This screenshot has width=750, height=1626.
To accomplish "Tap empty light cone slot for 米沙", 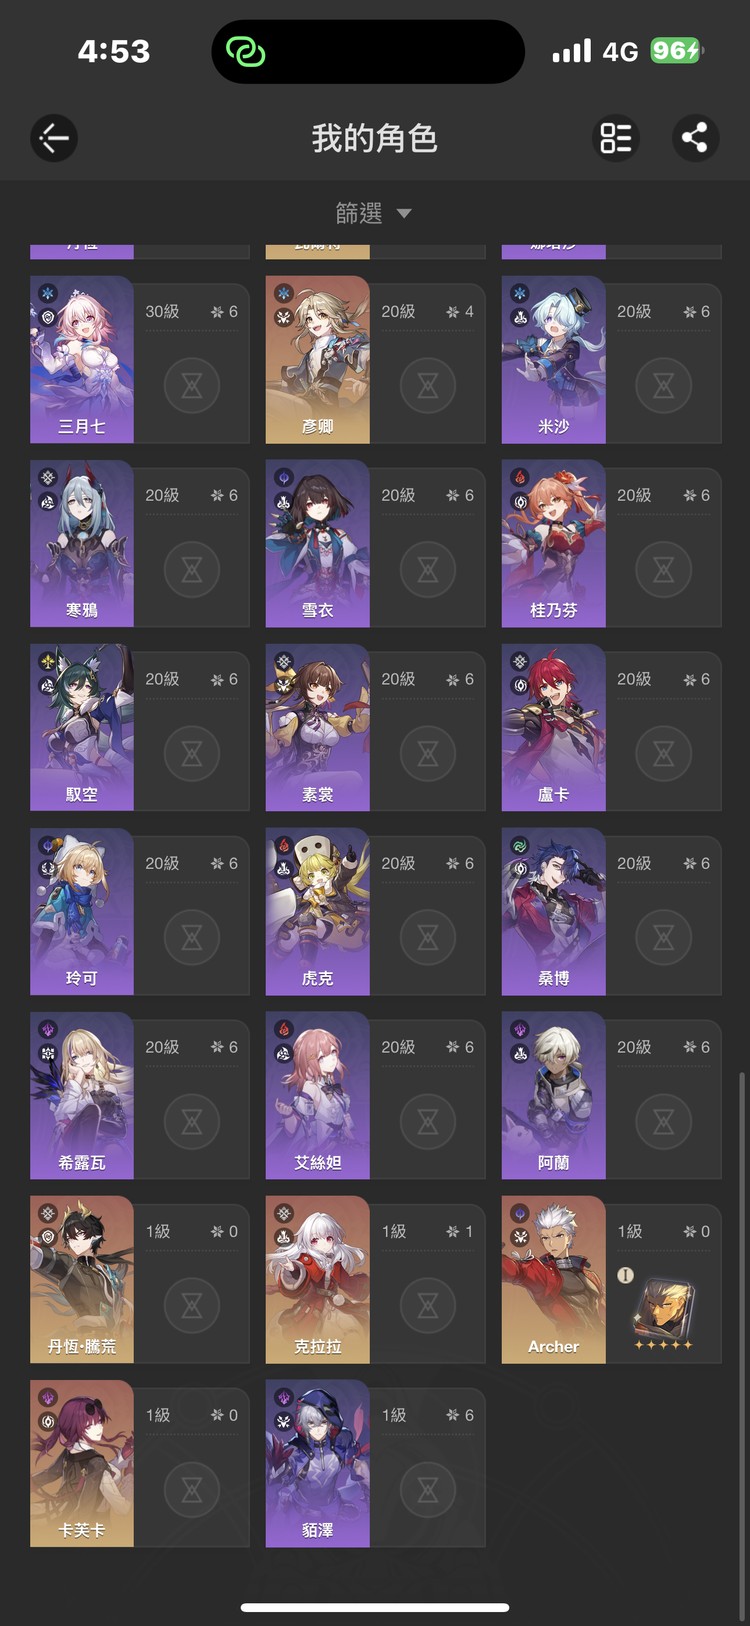I will click(x=664, y=385).
